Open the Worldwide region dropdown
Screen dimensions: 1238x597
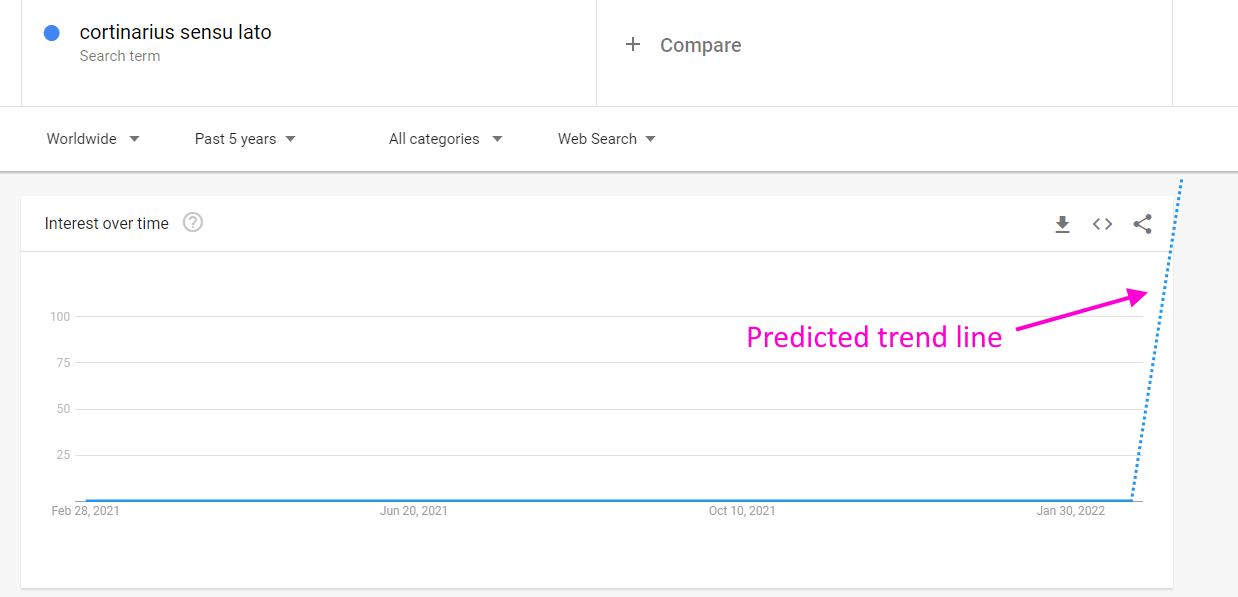point(93,139)
